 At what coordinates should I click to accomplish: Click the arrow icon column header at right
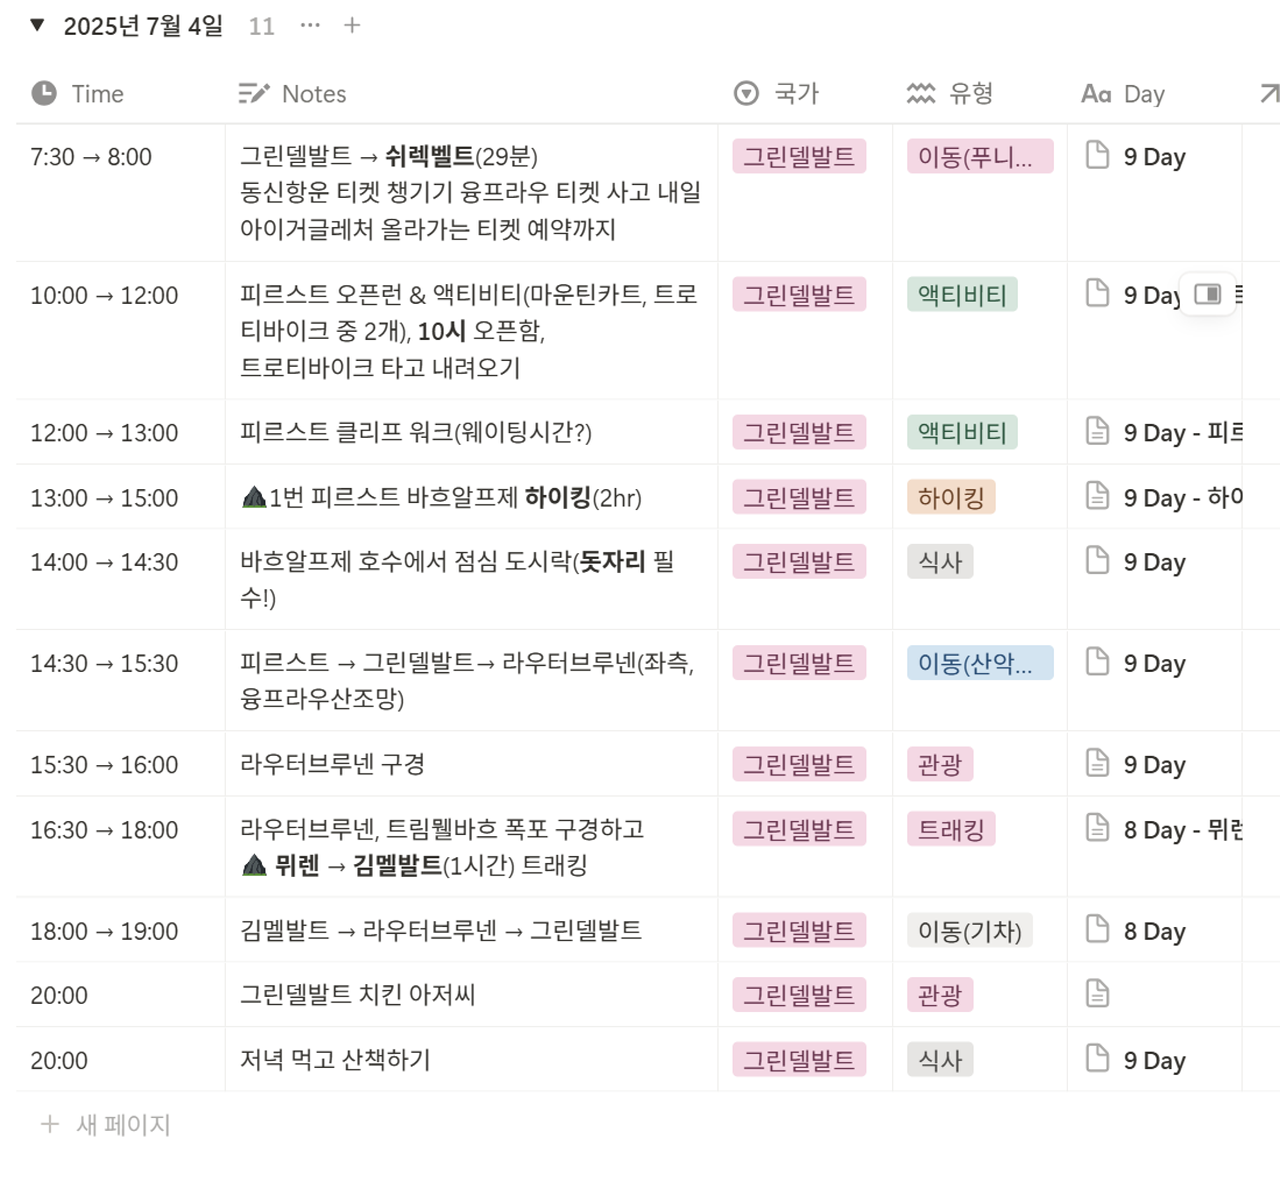1269,94
